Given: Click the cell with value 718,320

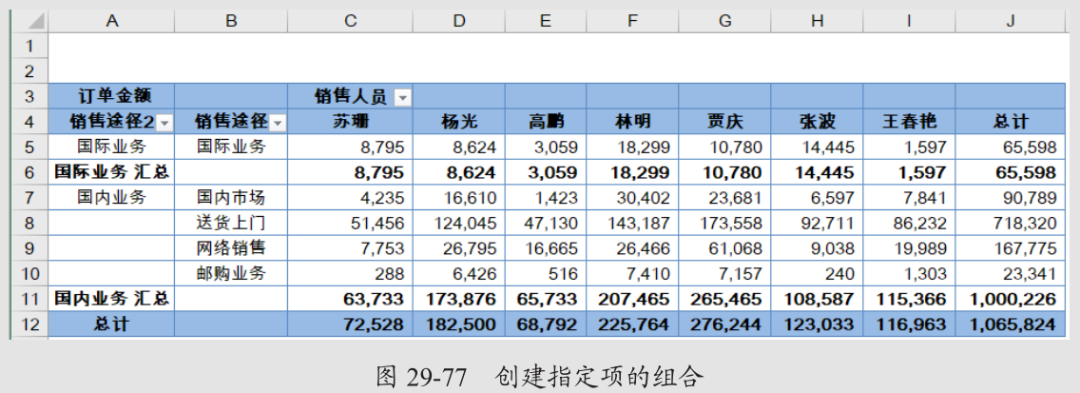Looking at the screenshot, I should click(1010, 223).
